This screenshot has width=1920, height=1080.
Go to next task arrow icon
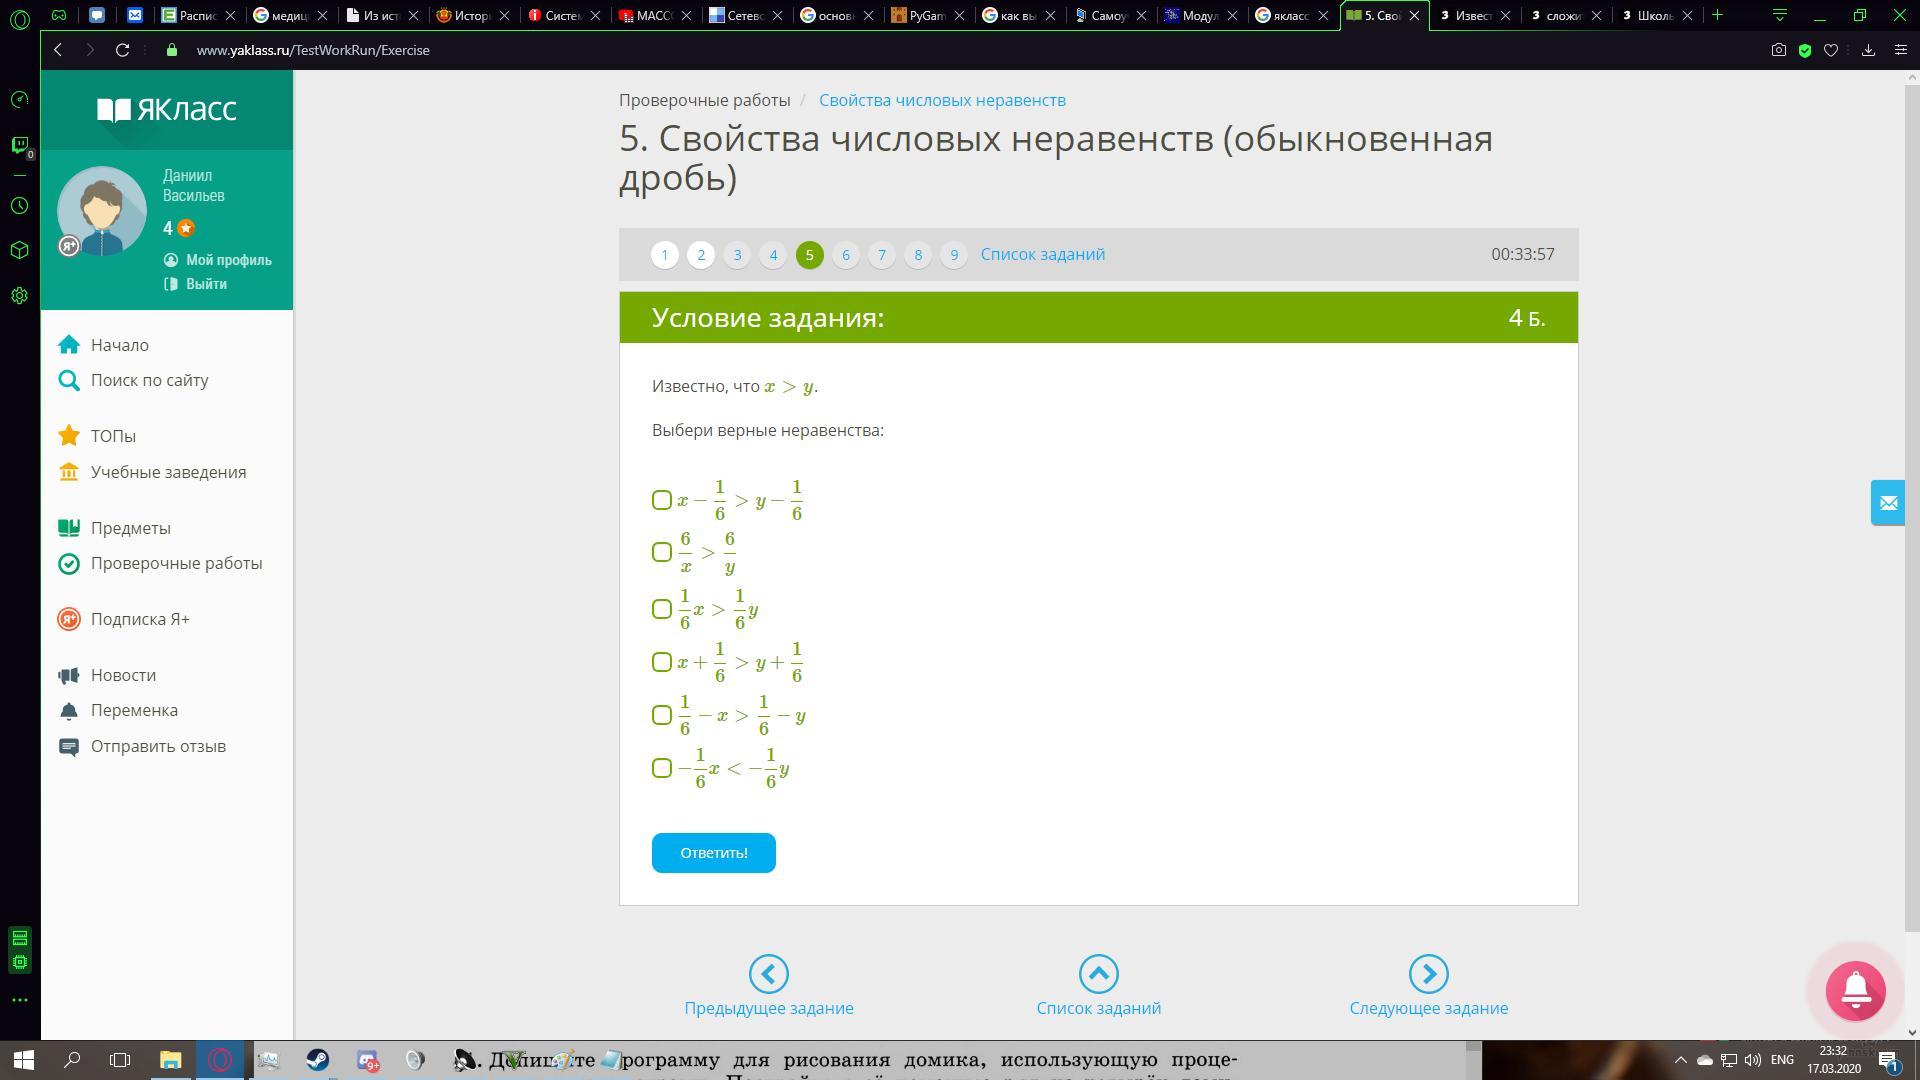[x=1428, y=974]
